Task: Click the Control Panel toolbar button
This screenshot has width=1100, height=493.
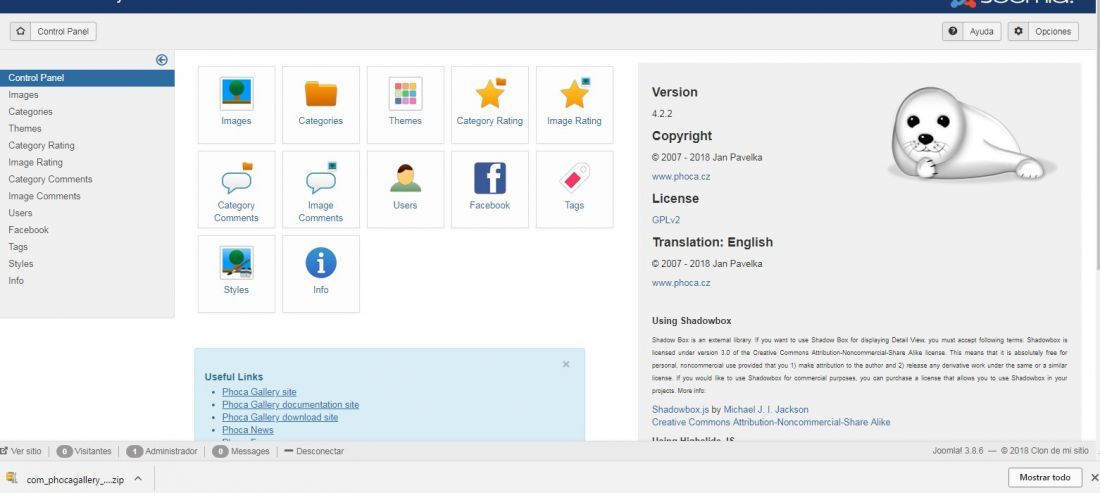Action: coord(63,32)
